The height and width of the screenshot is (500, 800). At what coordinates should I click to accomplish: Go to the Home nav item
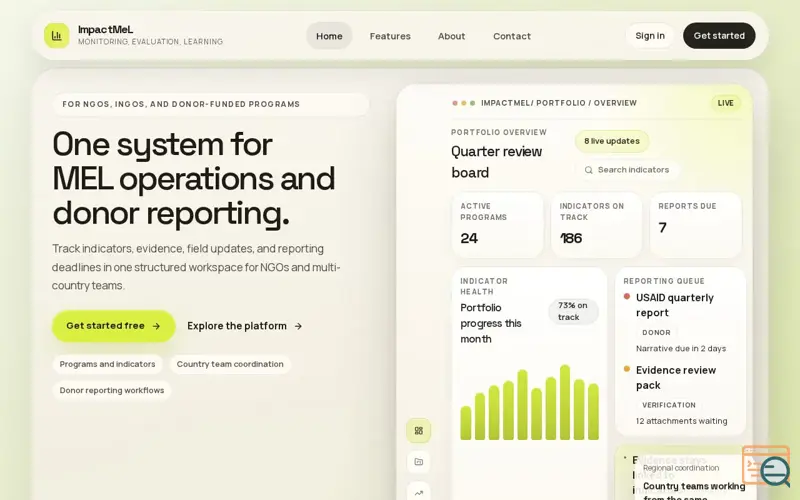(x=329, y=36)
